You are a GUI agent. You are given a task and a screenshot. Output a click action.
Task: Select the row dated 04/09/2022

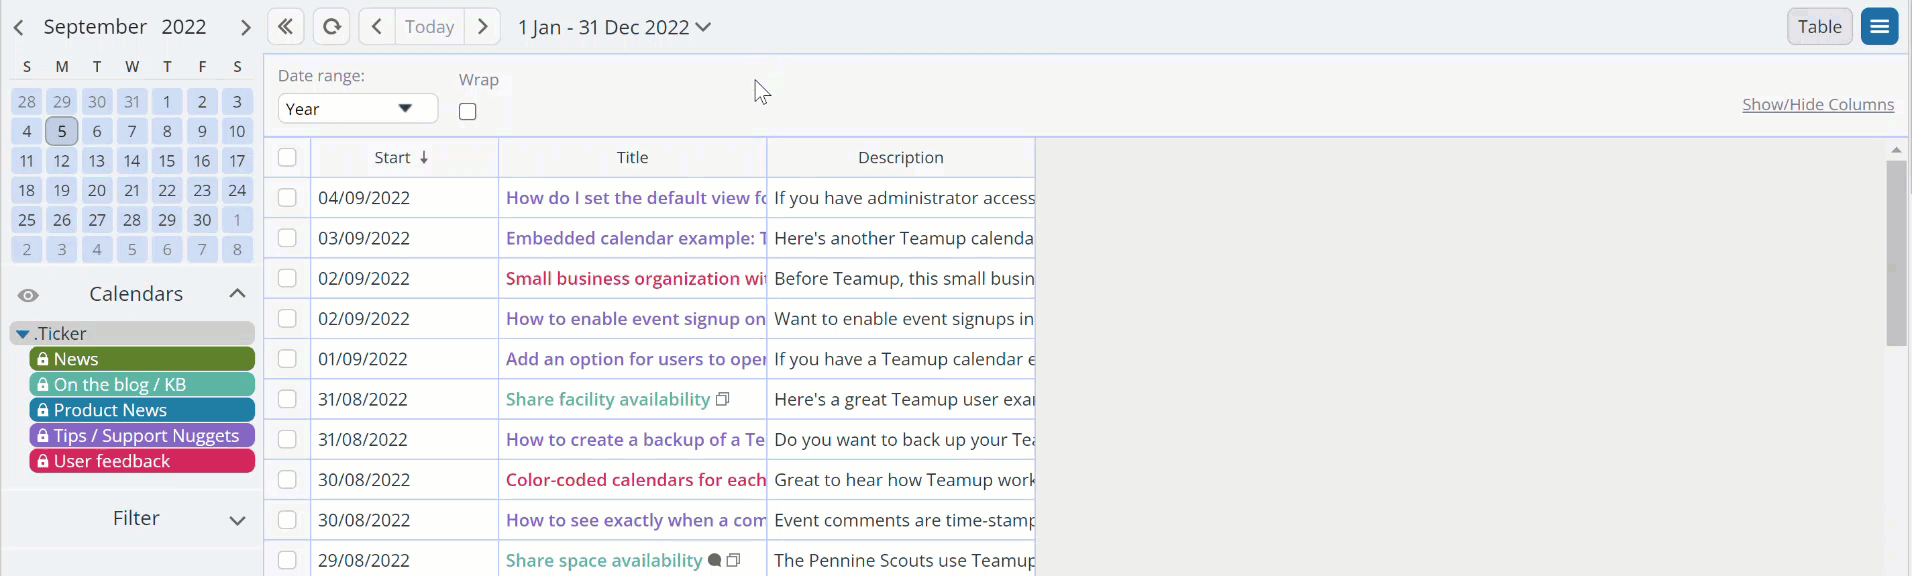(287, 198)
